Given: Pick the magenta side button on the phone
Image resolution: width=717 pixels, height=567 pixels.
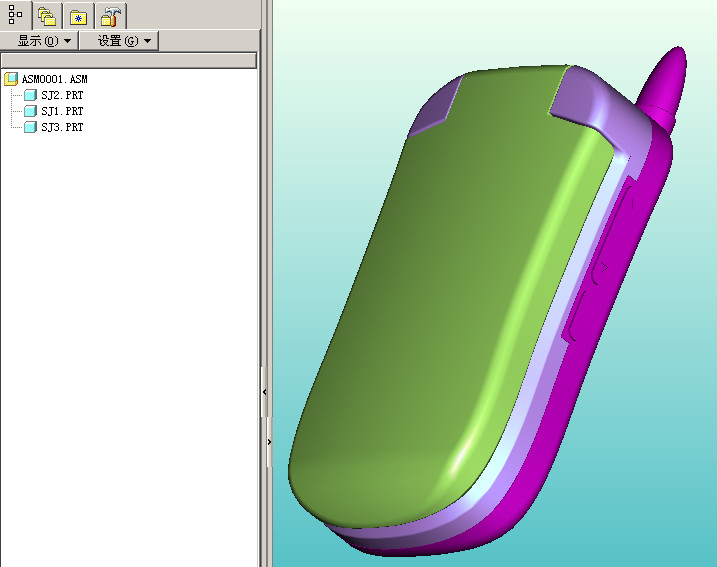Looking at the screenshot, I should (614, 236).
